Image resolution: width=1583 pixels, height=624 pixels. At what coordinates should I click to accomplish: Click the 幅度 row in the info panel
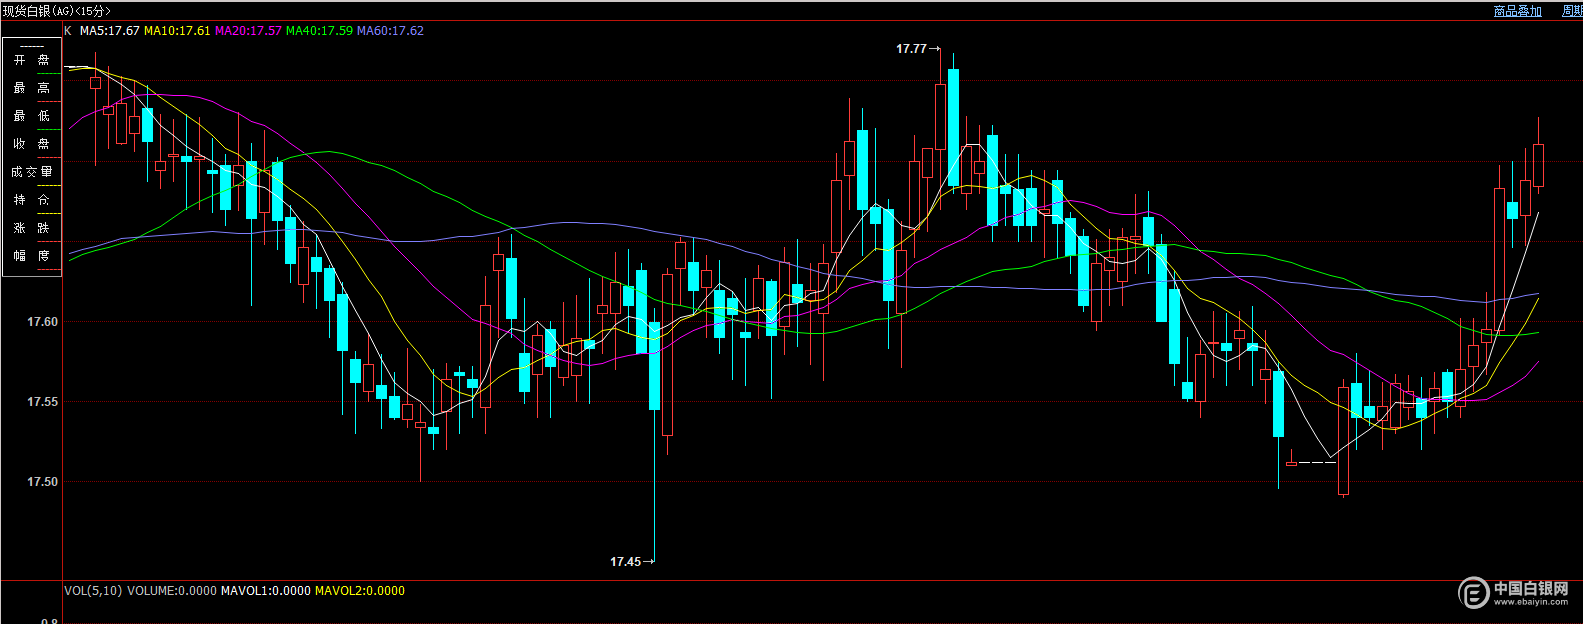[32, 256]
